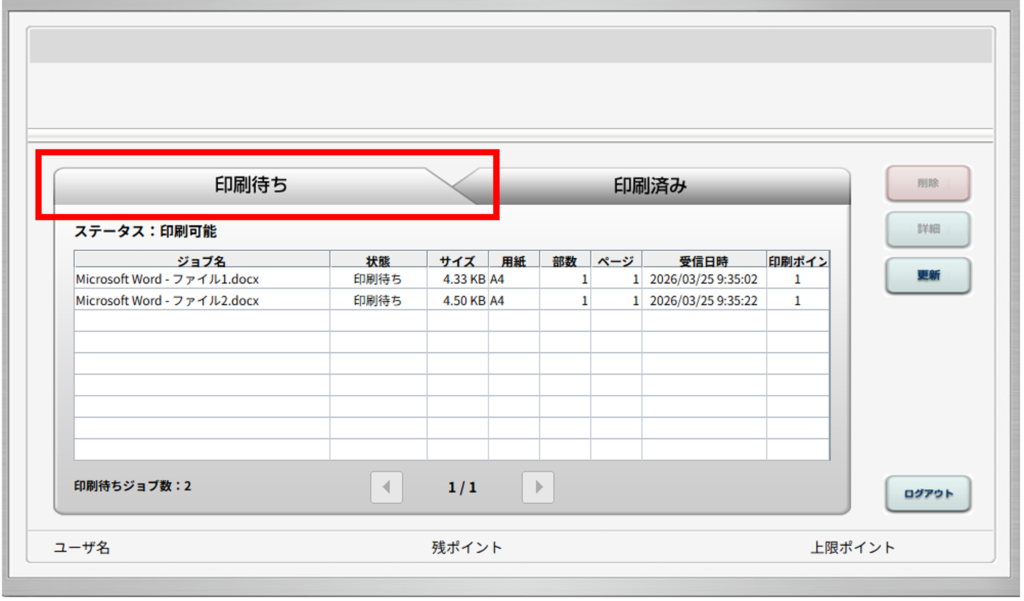The image size is (1024, 601).
Task: Open job details with 詳細 button
Action: point(927,229)
